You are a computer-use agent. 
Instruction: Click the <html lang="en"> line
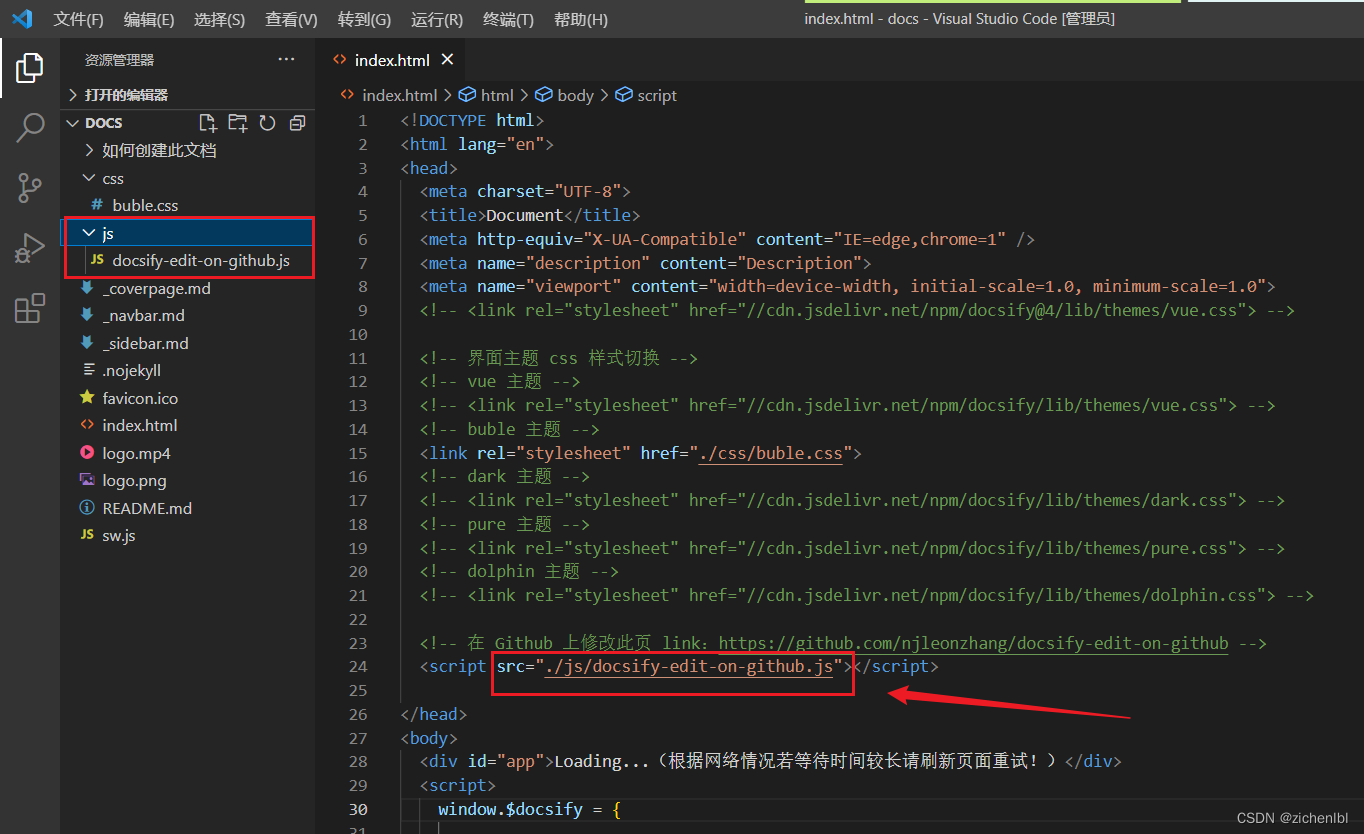click(477, 144)
